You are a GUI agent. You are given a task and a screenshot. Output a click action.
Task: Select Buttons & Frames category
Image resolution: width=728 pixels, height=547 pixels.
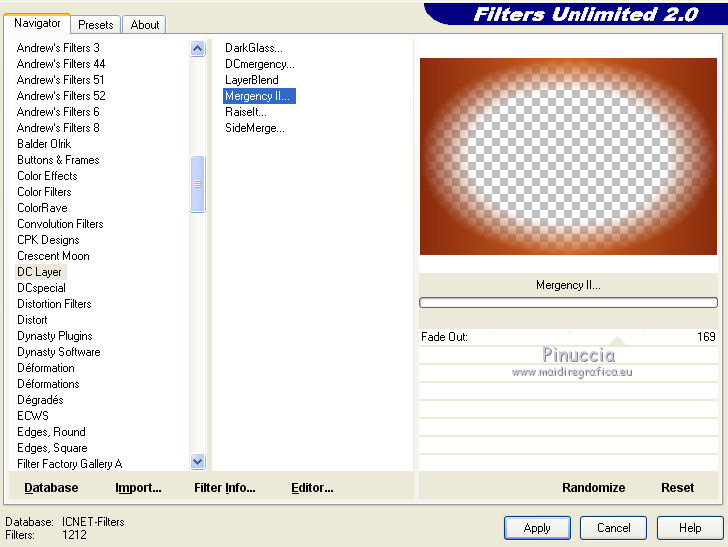(x=58, y=160)
